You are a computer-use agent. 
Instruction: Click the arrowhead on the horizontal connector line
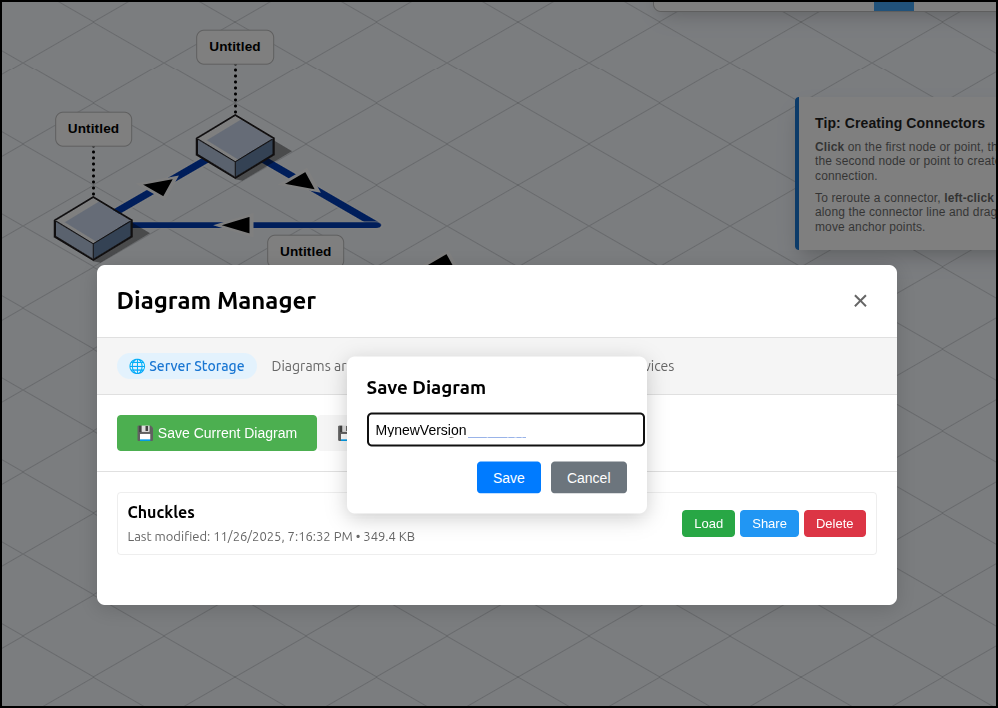coord(235,224)
